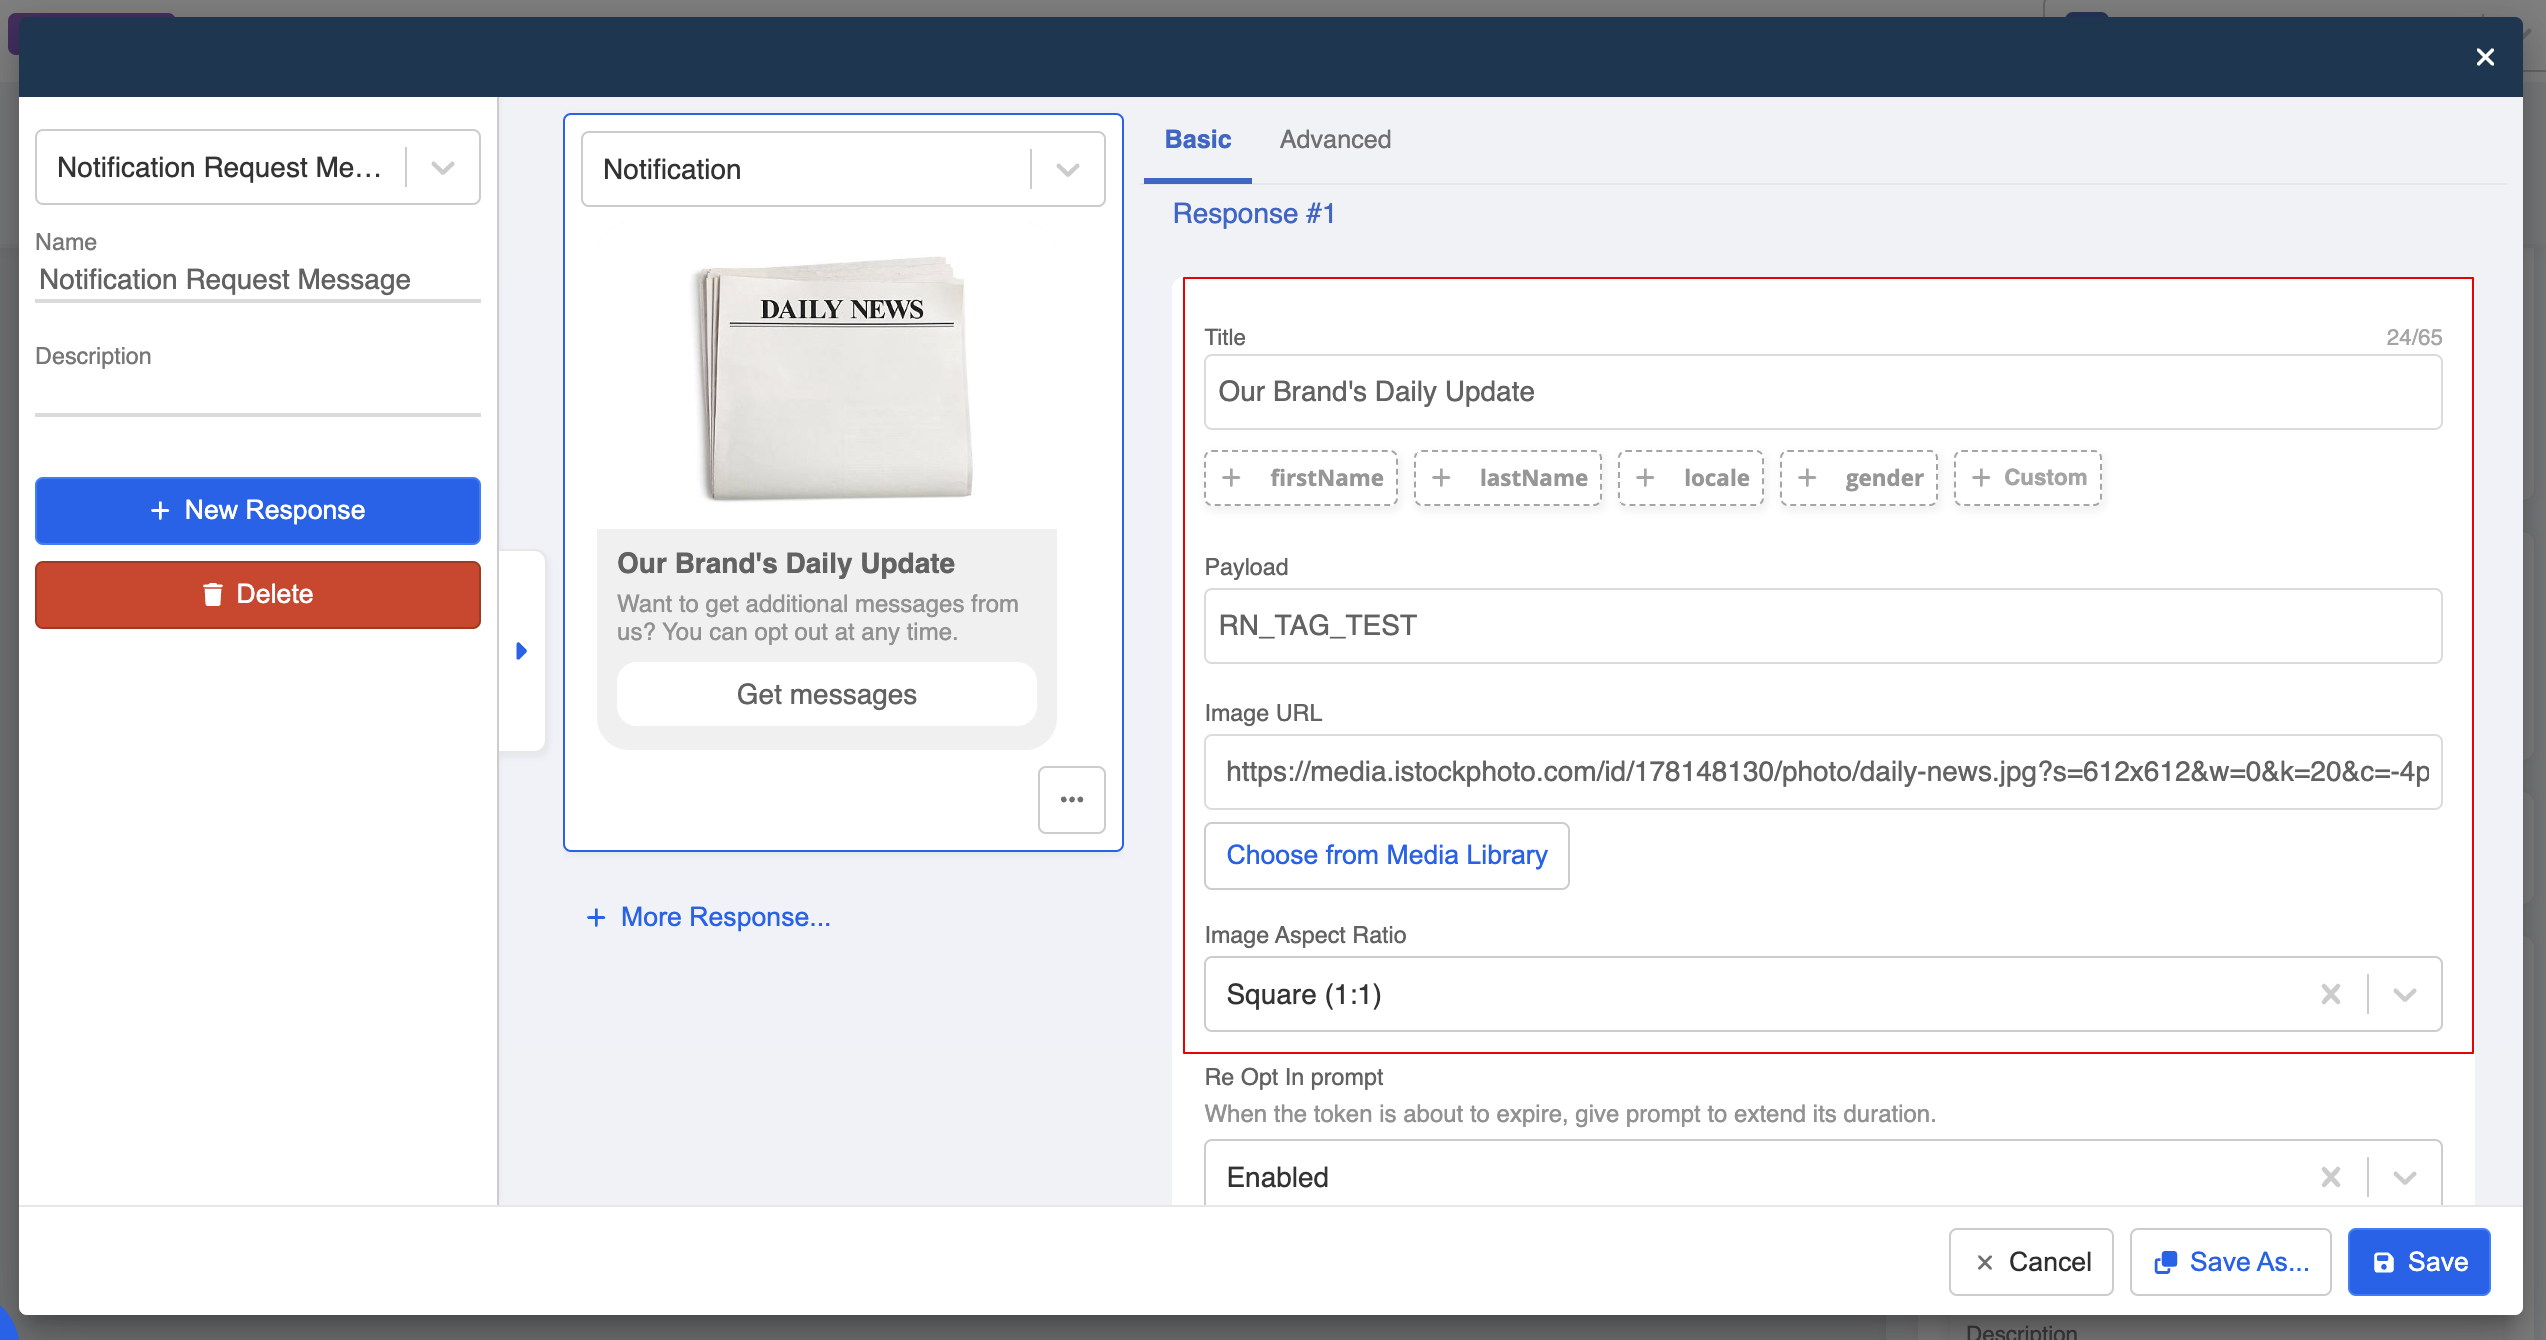
Task: Click the New Response button
Action: tap(258, 510)
